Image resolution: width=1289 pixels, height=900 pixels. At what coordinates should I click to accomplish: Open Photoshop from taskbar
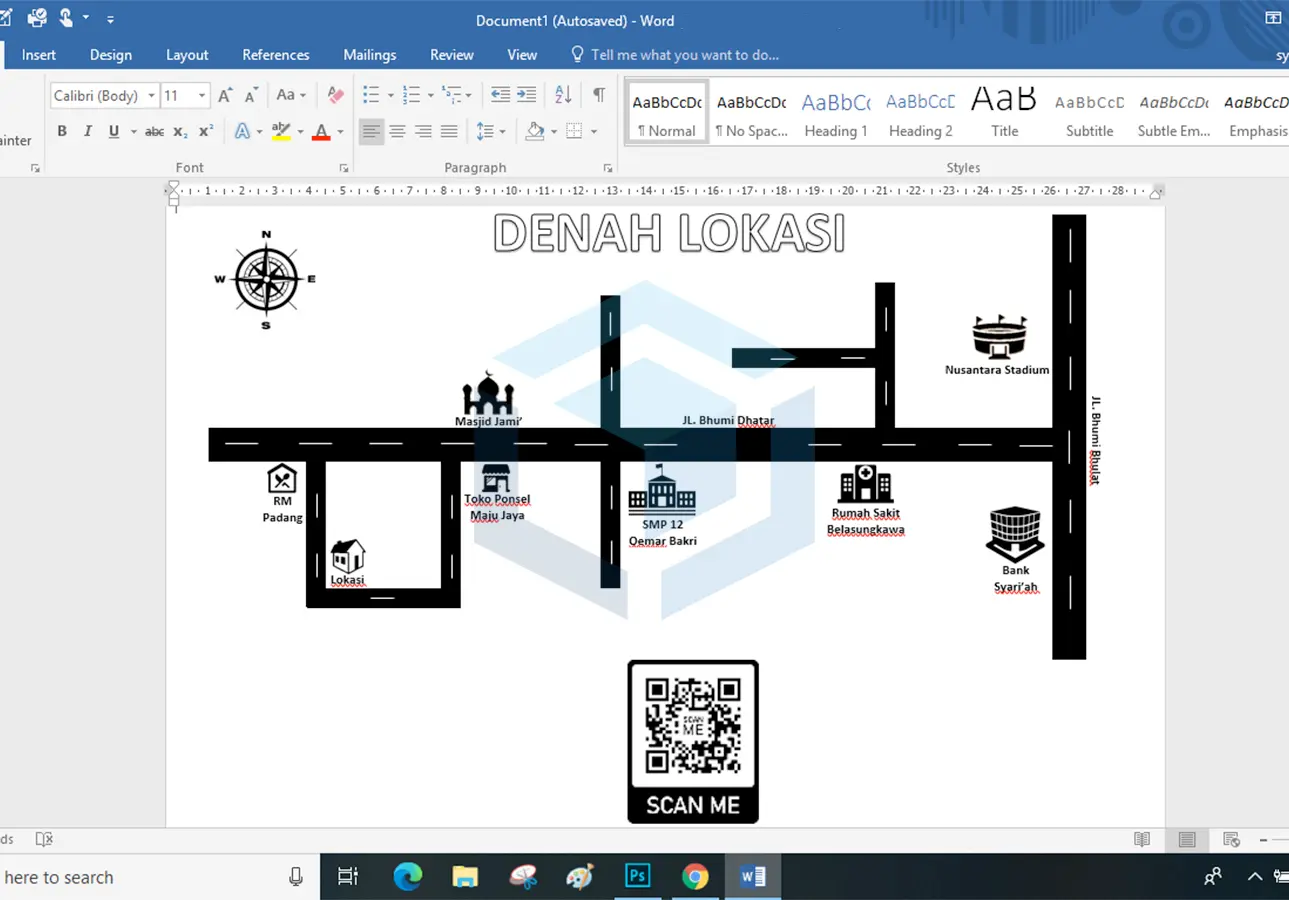637,877
